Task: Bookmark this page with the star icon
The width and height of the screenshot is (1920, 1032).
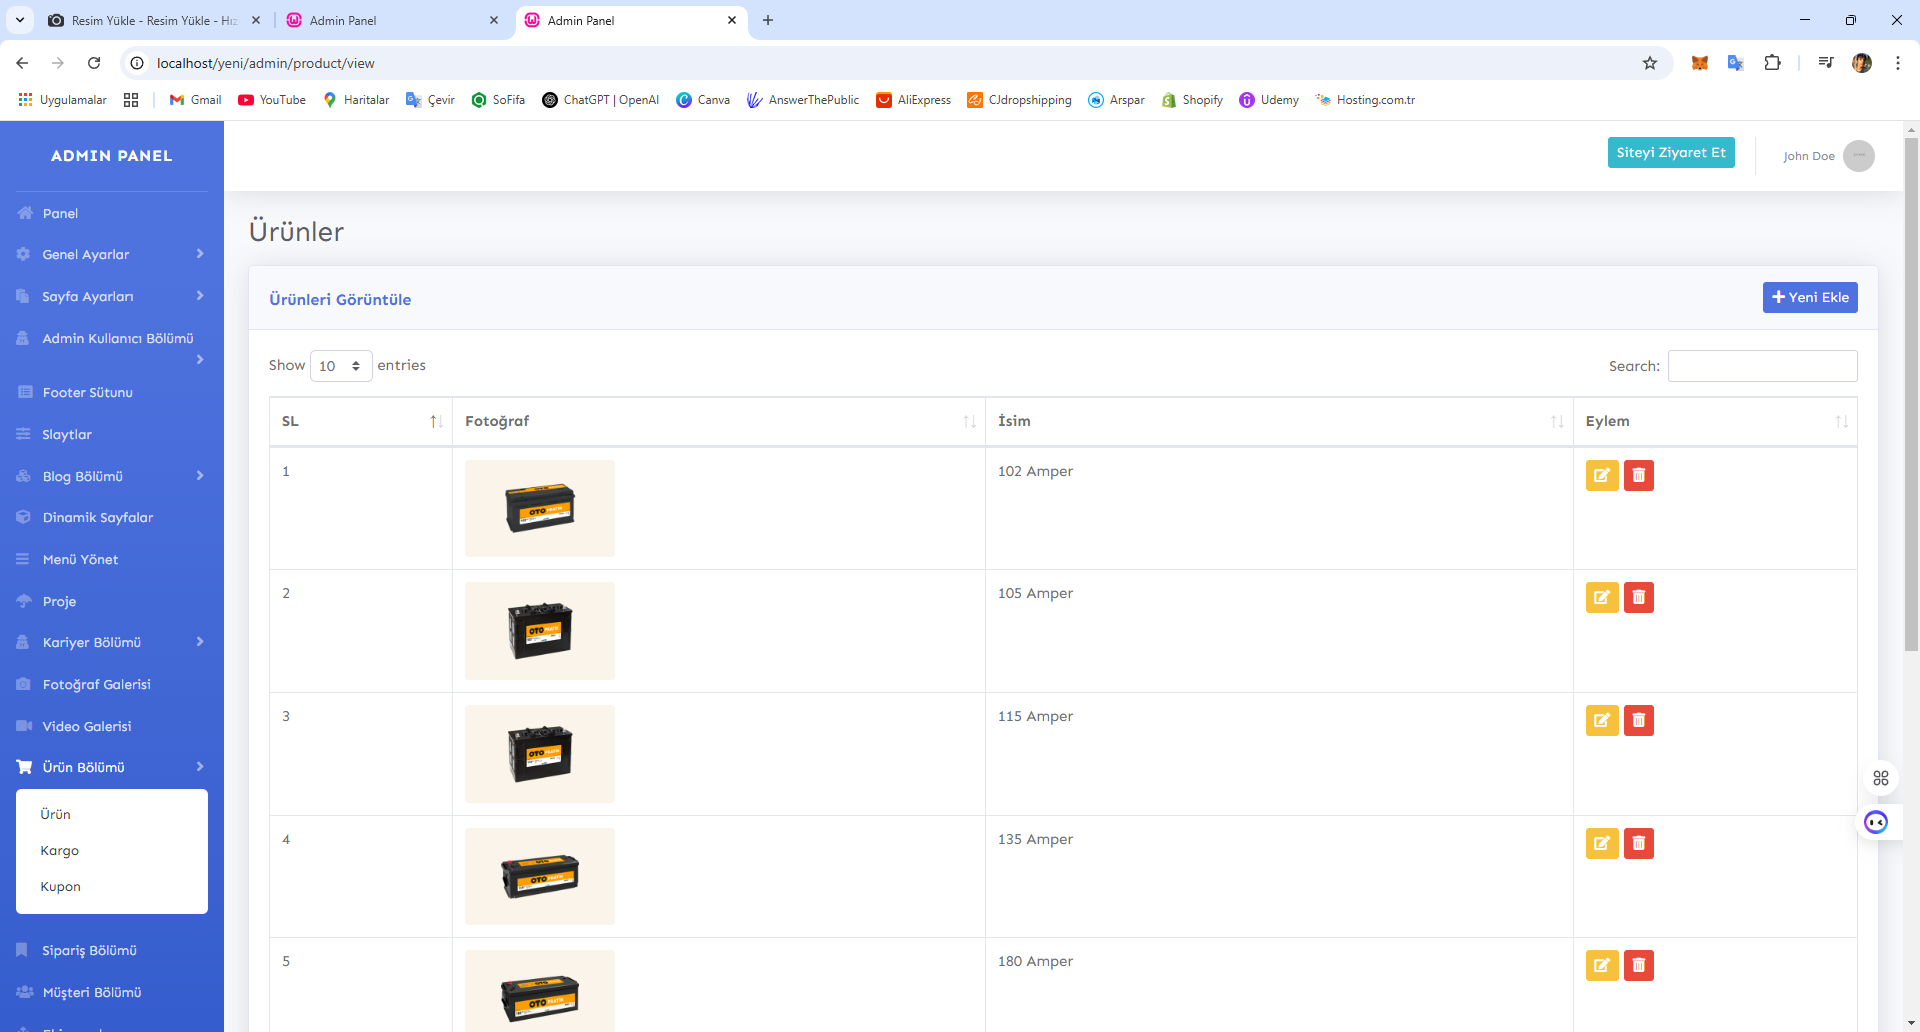Action: (1649, 63)
